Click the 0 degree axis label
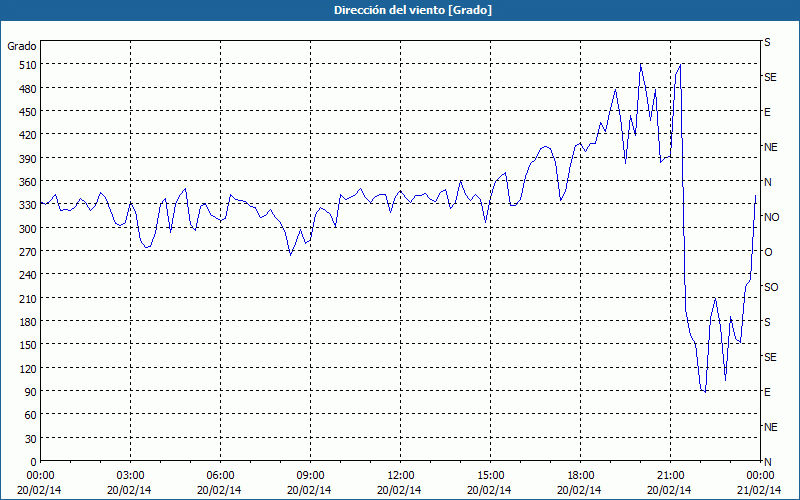 click(x=34, y=462)
